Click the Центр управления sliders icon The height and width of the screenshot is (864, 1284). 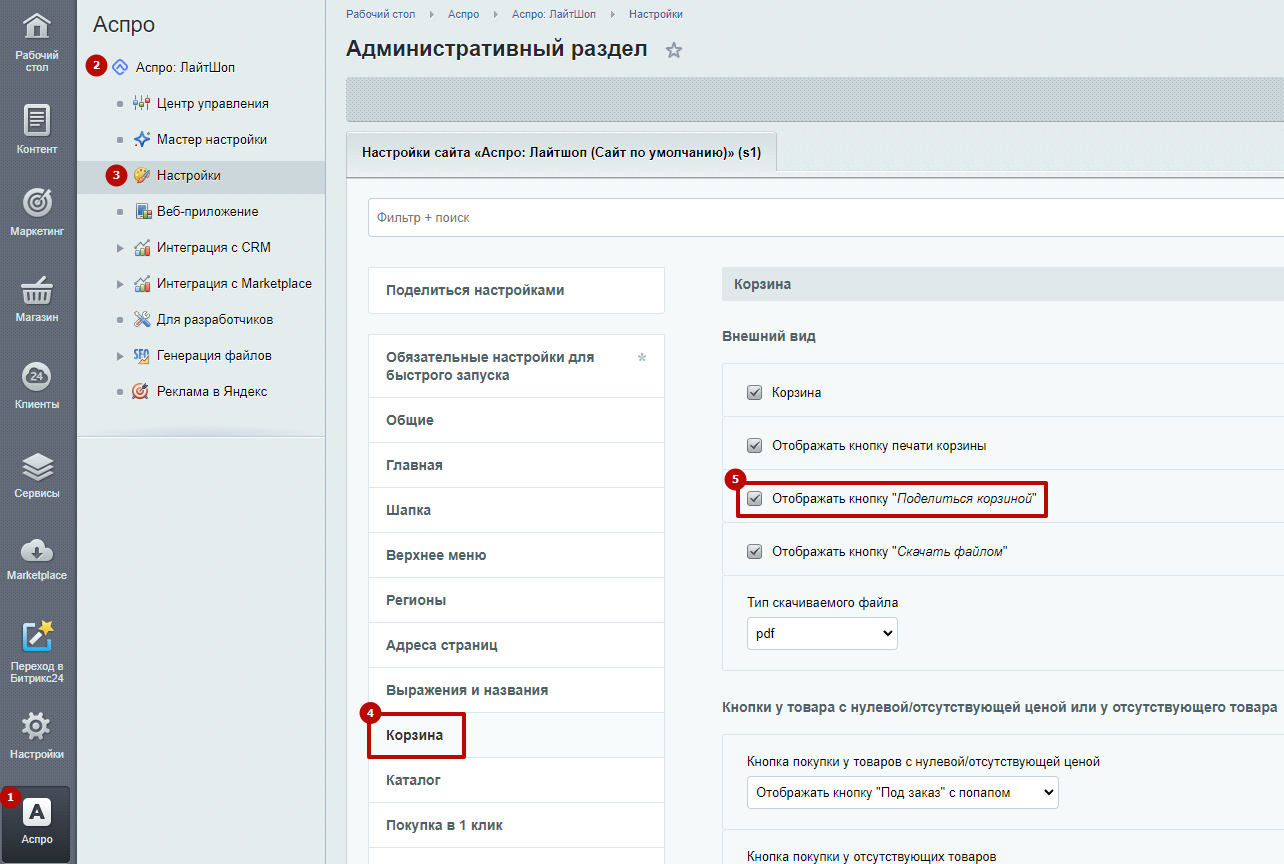coord(141,104)
